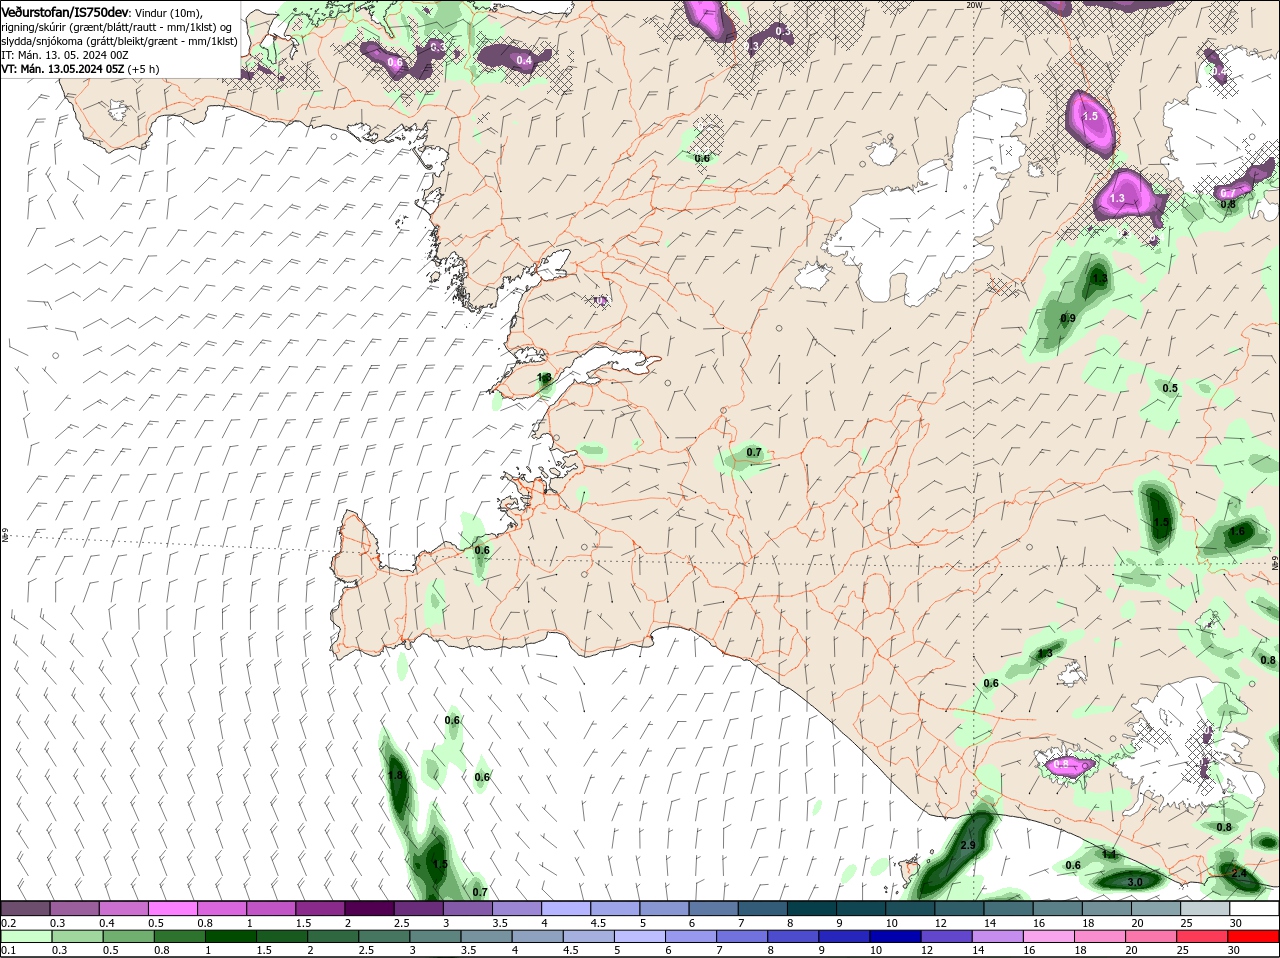Viewport: 1280px width, 958px height.
Task: Click the '3.0' rain value on the map
Action: (1135, 882)
